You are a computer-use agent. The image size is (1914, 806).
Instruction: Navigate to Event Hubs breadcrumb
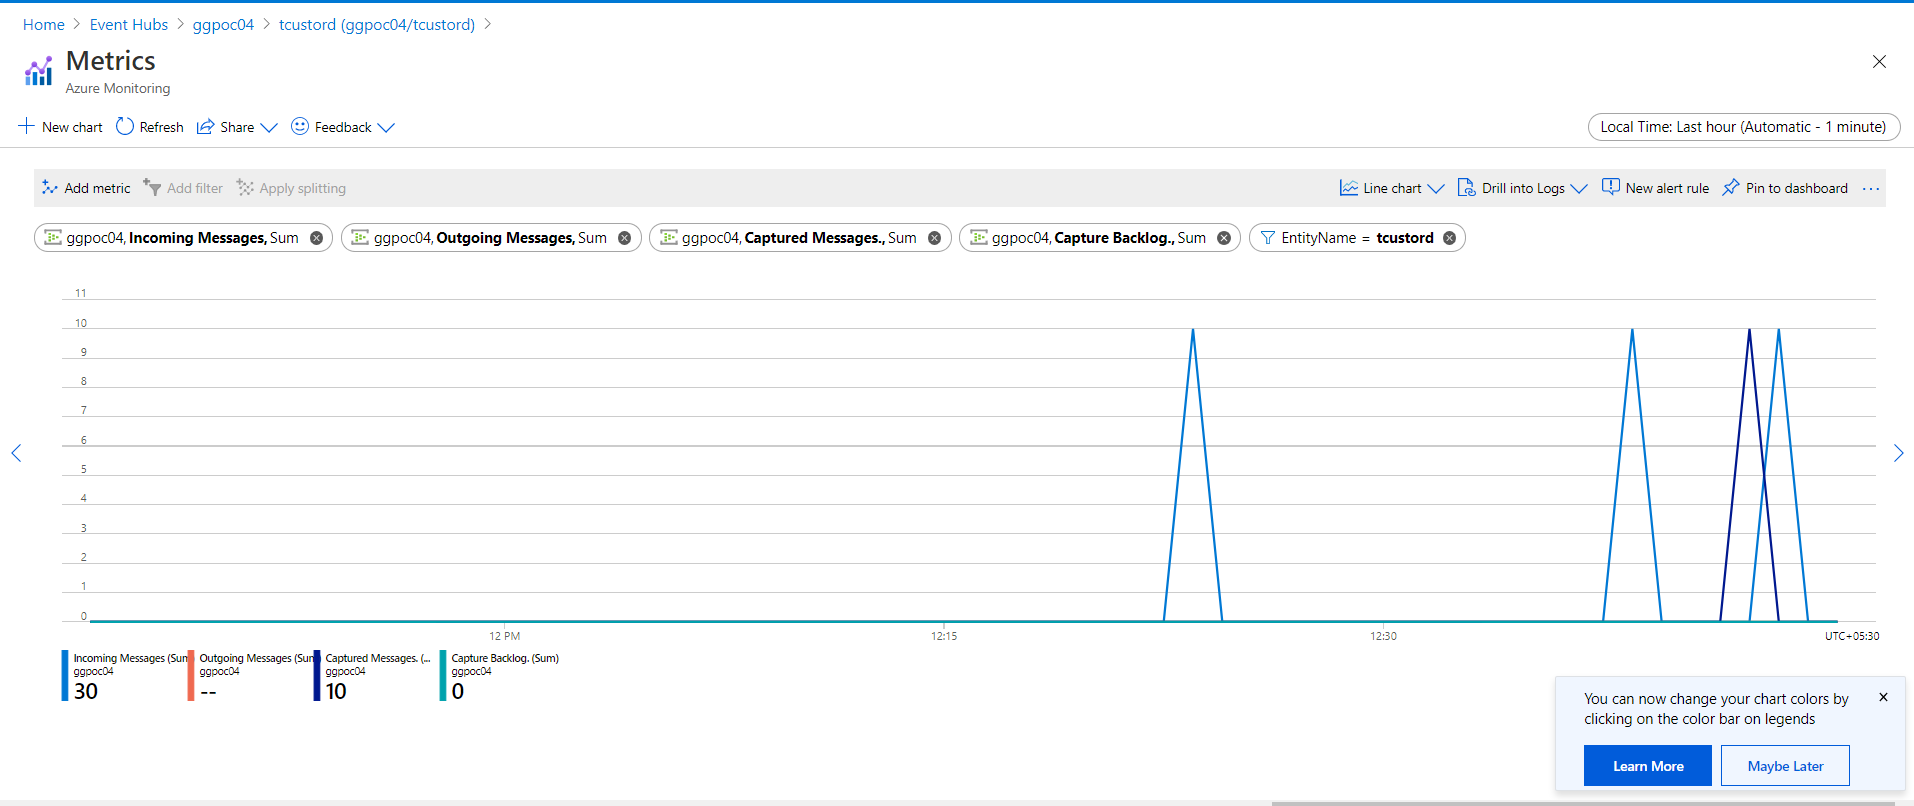click(129, 24)
